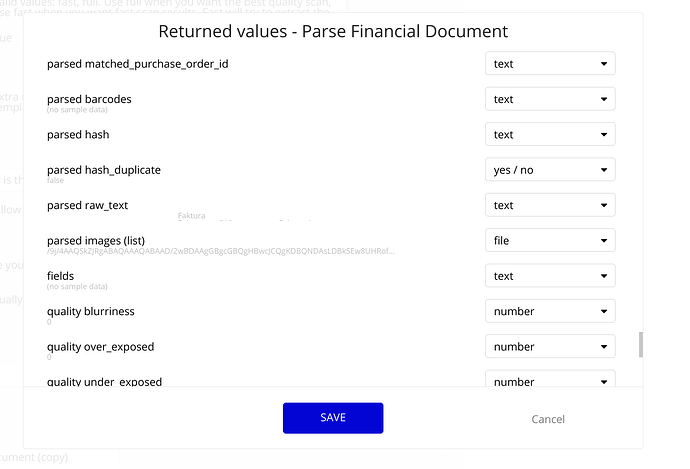Select the parsed hash_duplicate row label
This screenshot has width=690, height=469.
(x=104, y=170)
